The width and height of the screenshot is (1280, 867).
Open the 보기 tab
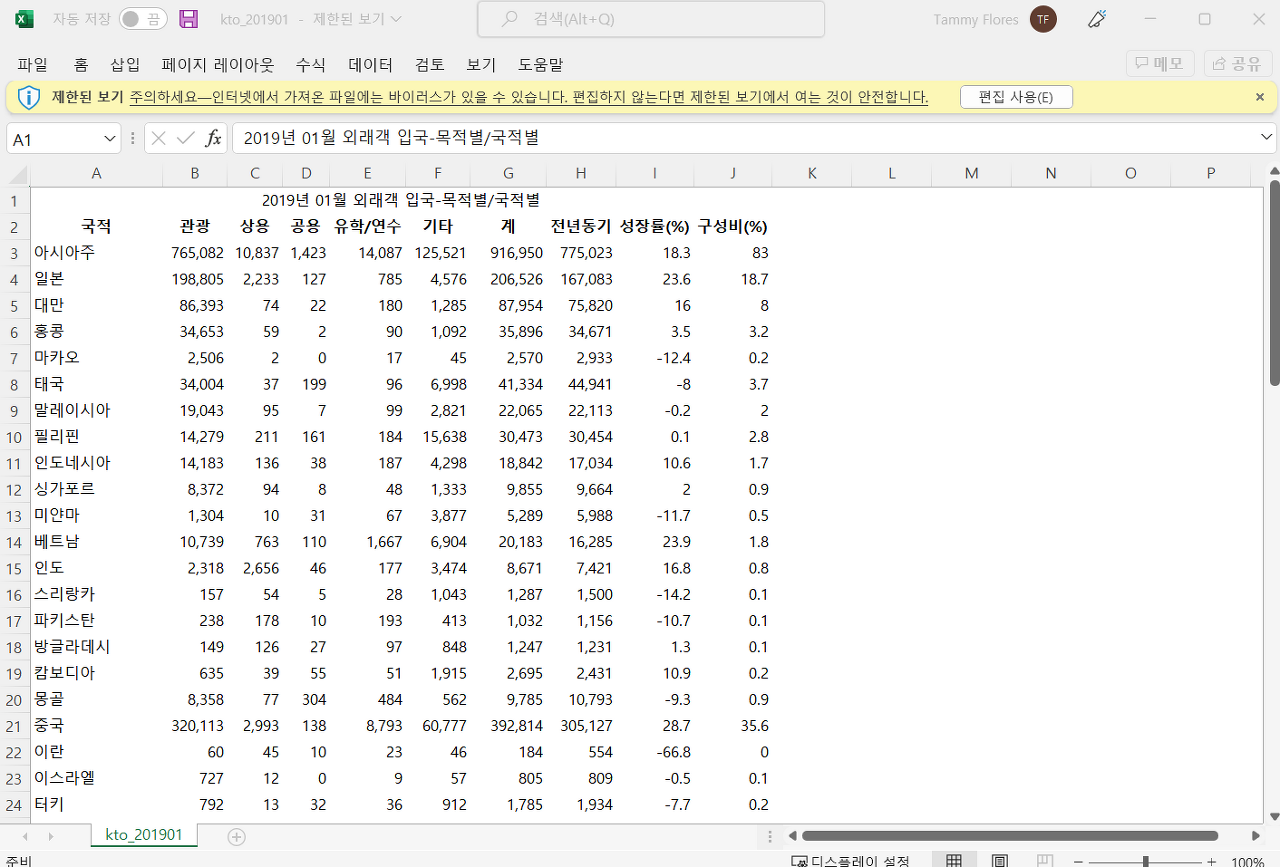click(x=481, y=64)
